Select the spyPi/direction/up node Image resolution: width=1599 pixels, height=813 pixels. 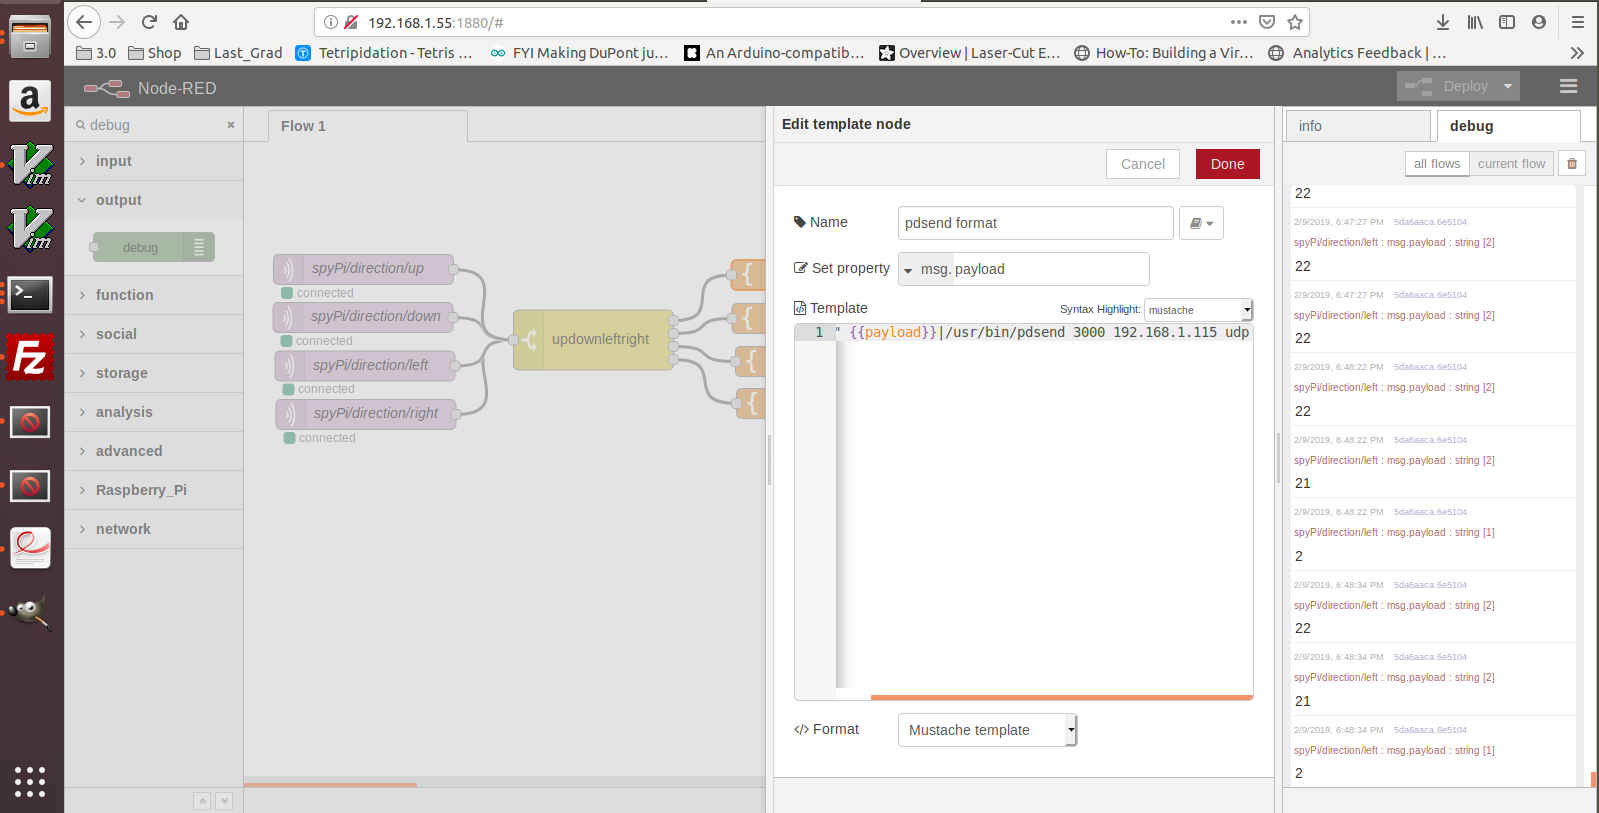(365, 269)
